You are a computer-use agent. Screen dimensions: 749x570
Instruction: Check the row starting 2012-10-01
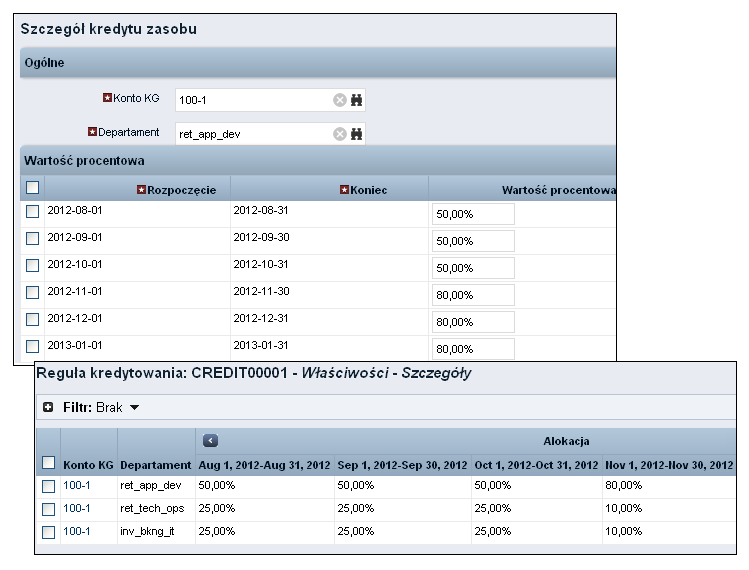(x=32, y=265)
